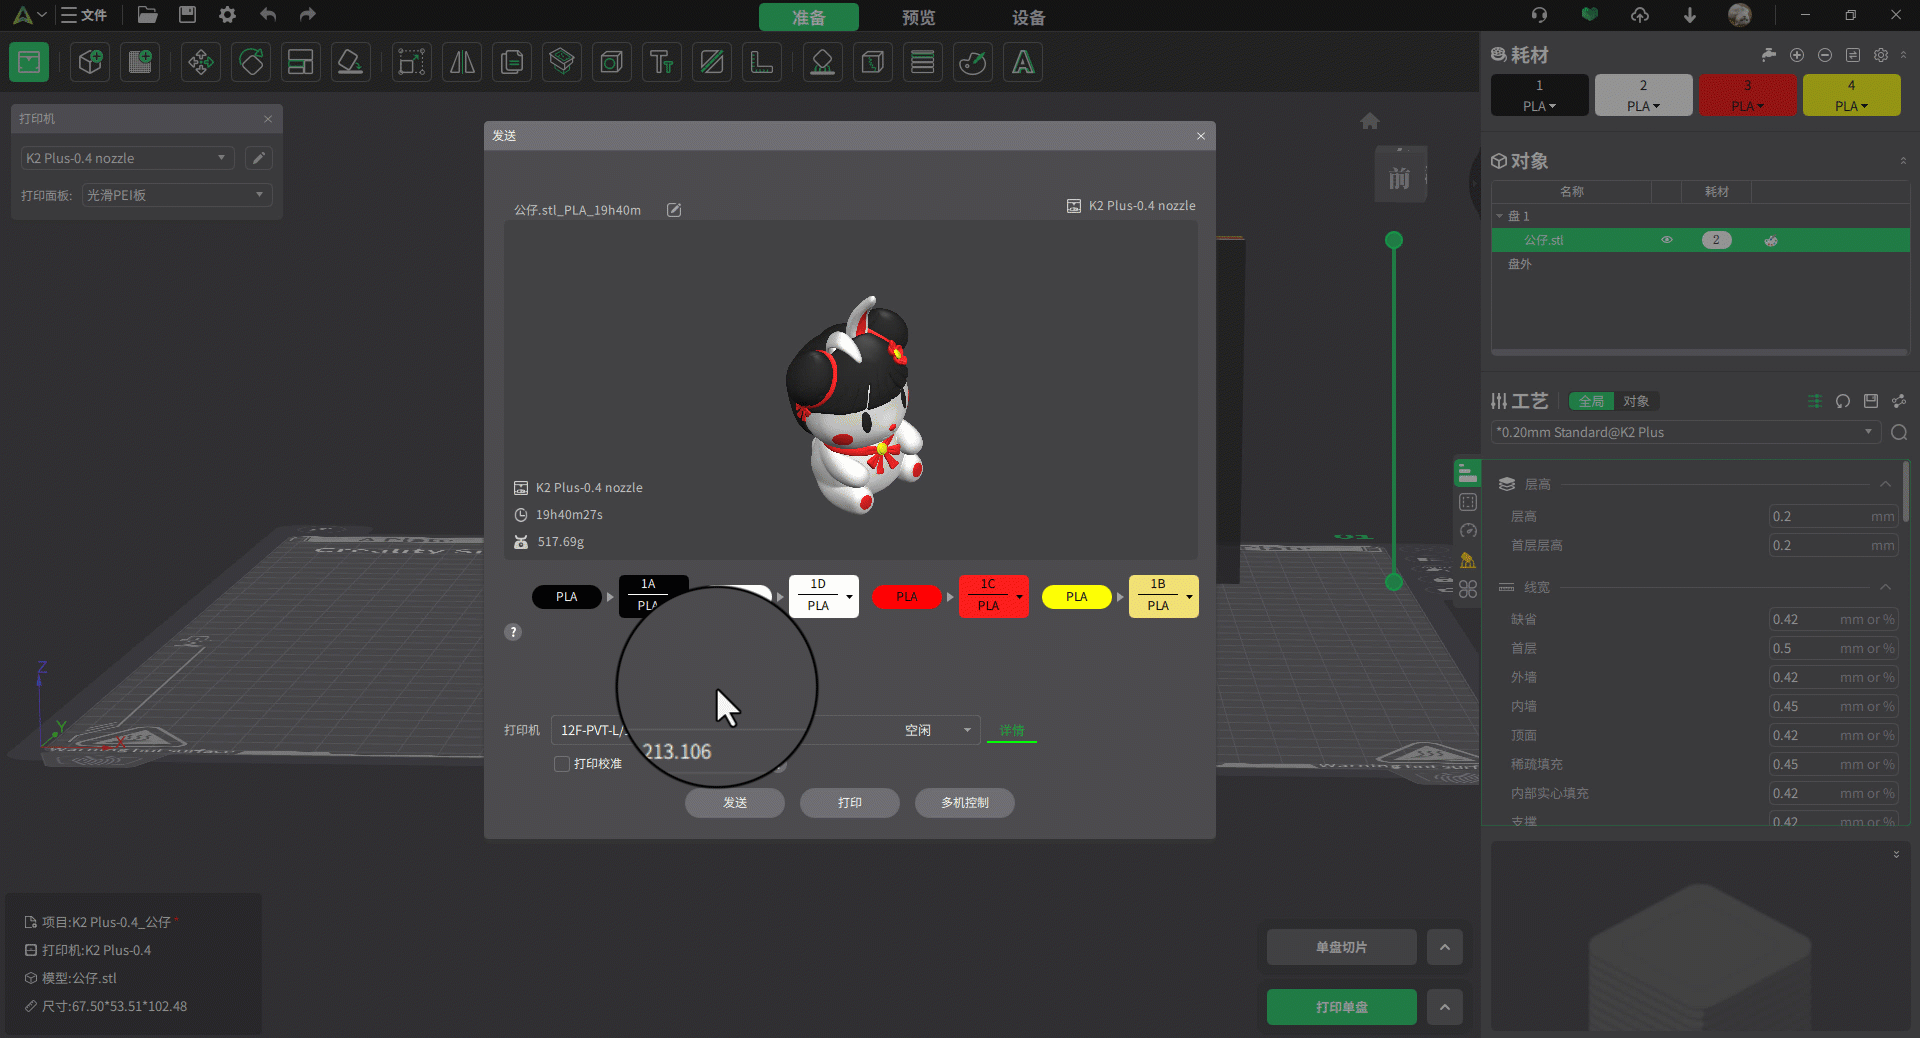Click the home view icon in viewport
This screenshot has width=1920, height=1038.
pos(1370,121)
